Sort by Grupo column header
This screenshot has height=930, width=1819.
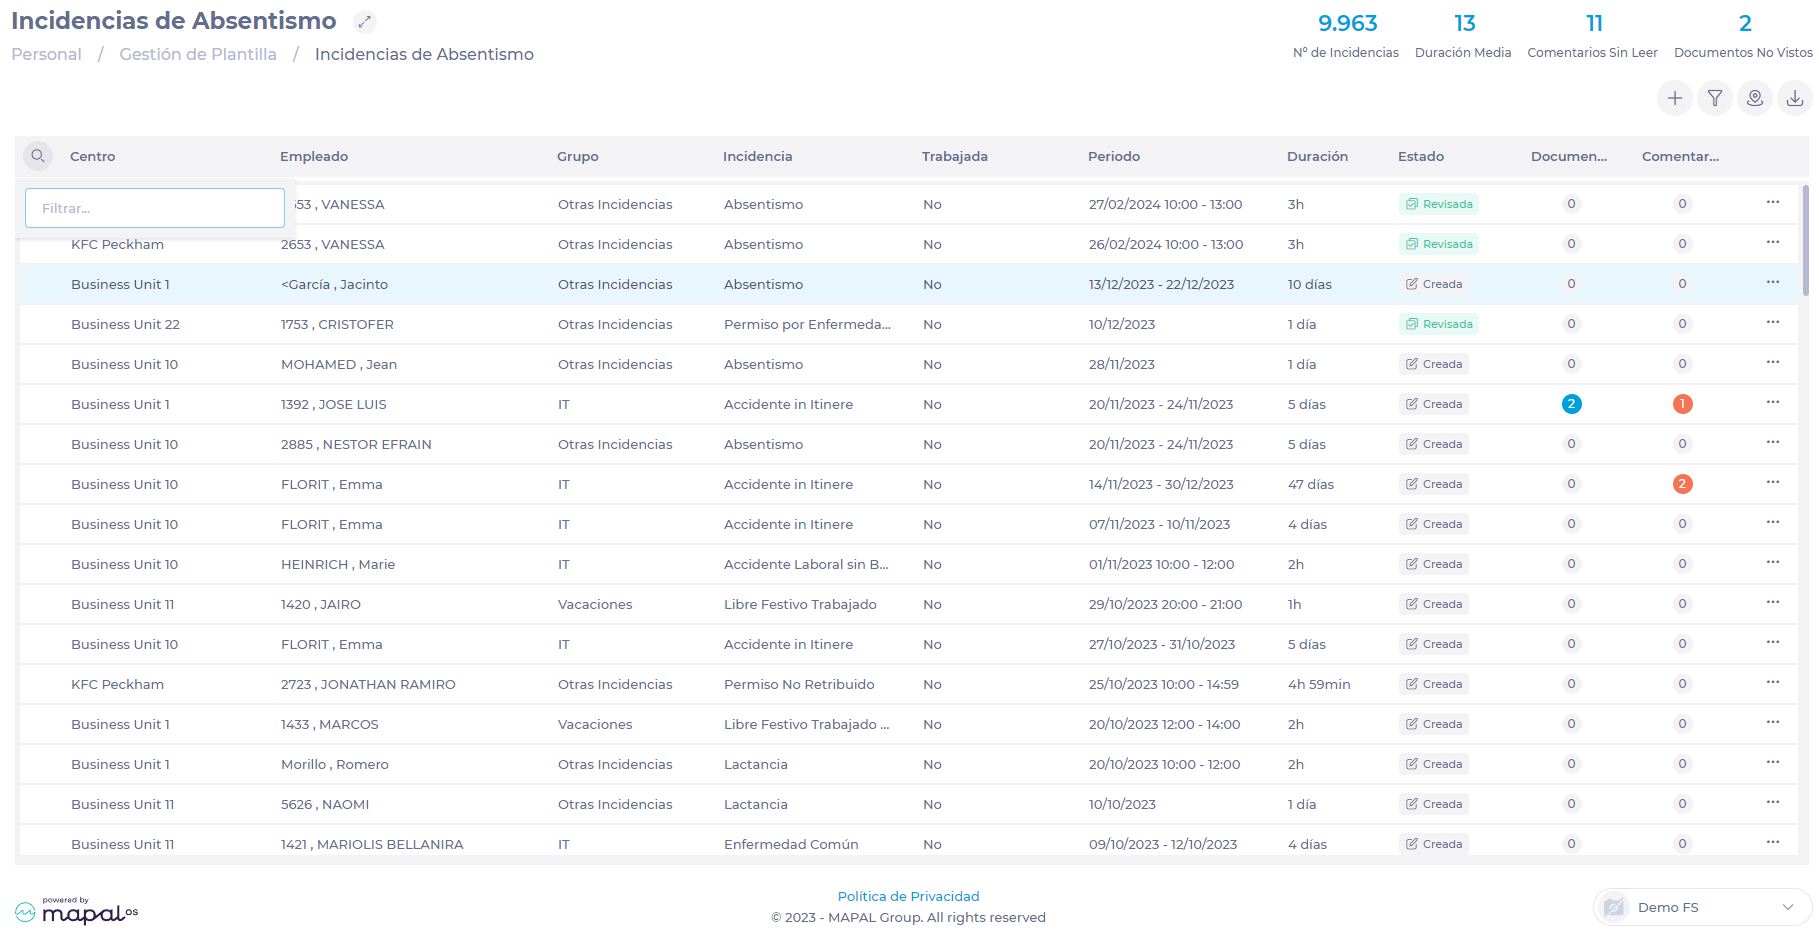pyautogui.click(x=578, y=156)
